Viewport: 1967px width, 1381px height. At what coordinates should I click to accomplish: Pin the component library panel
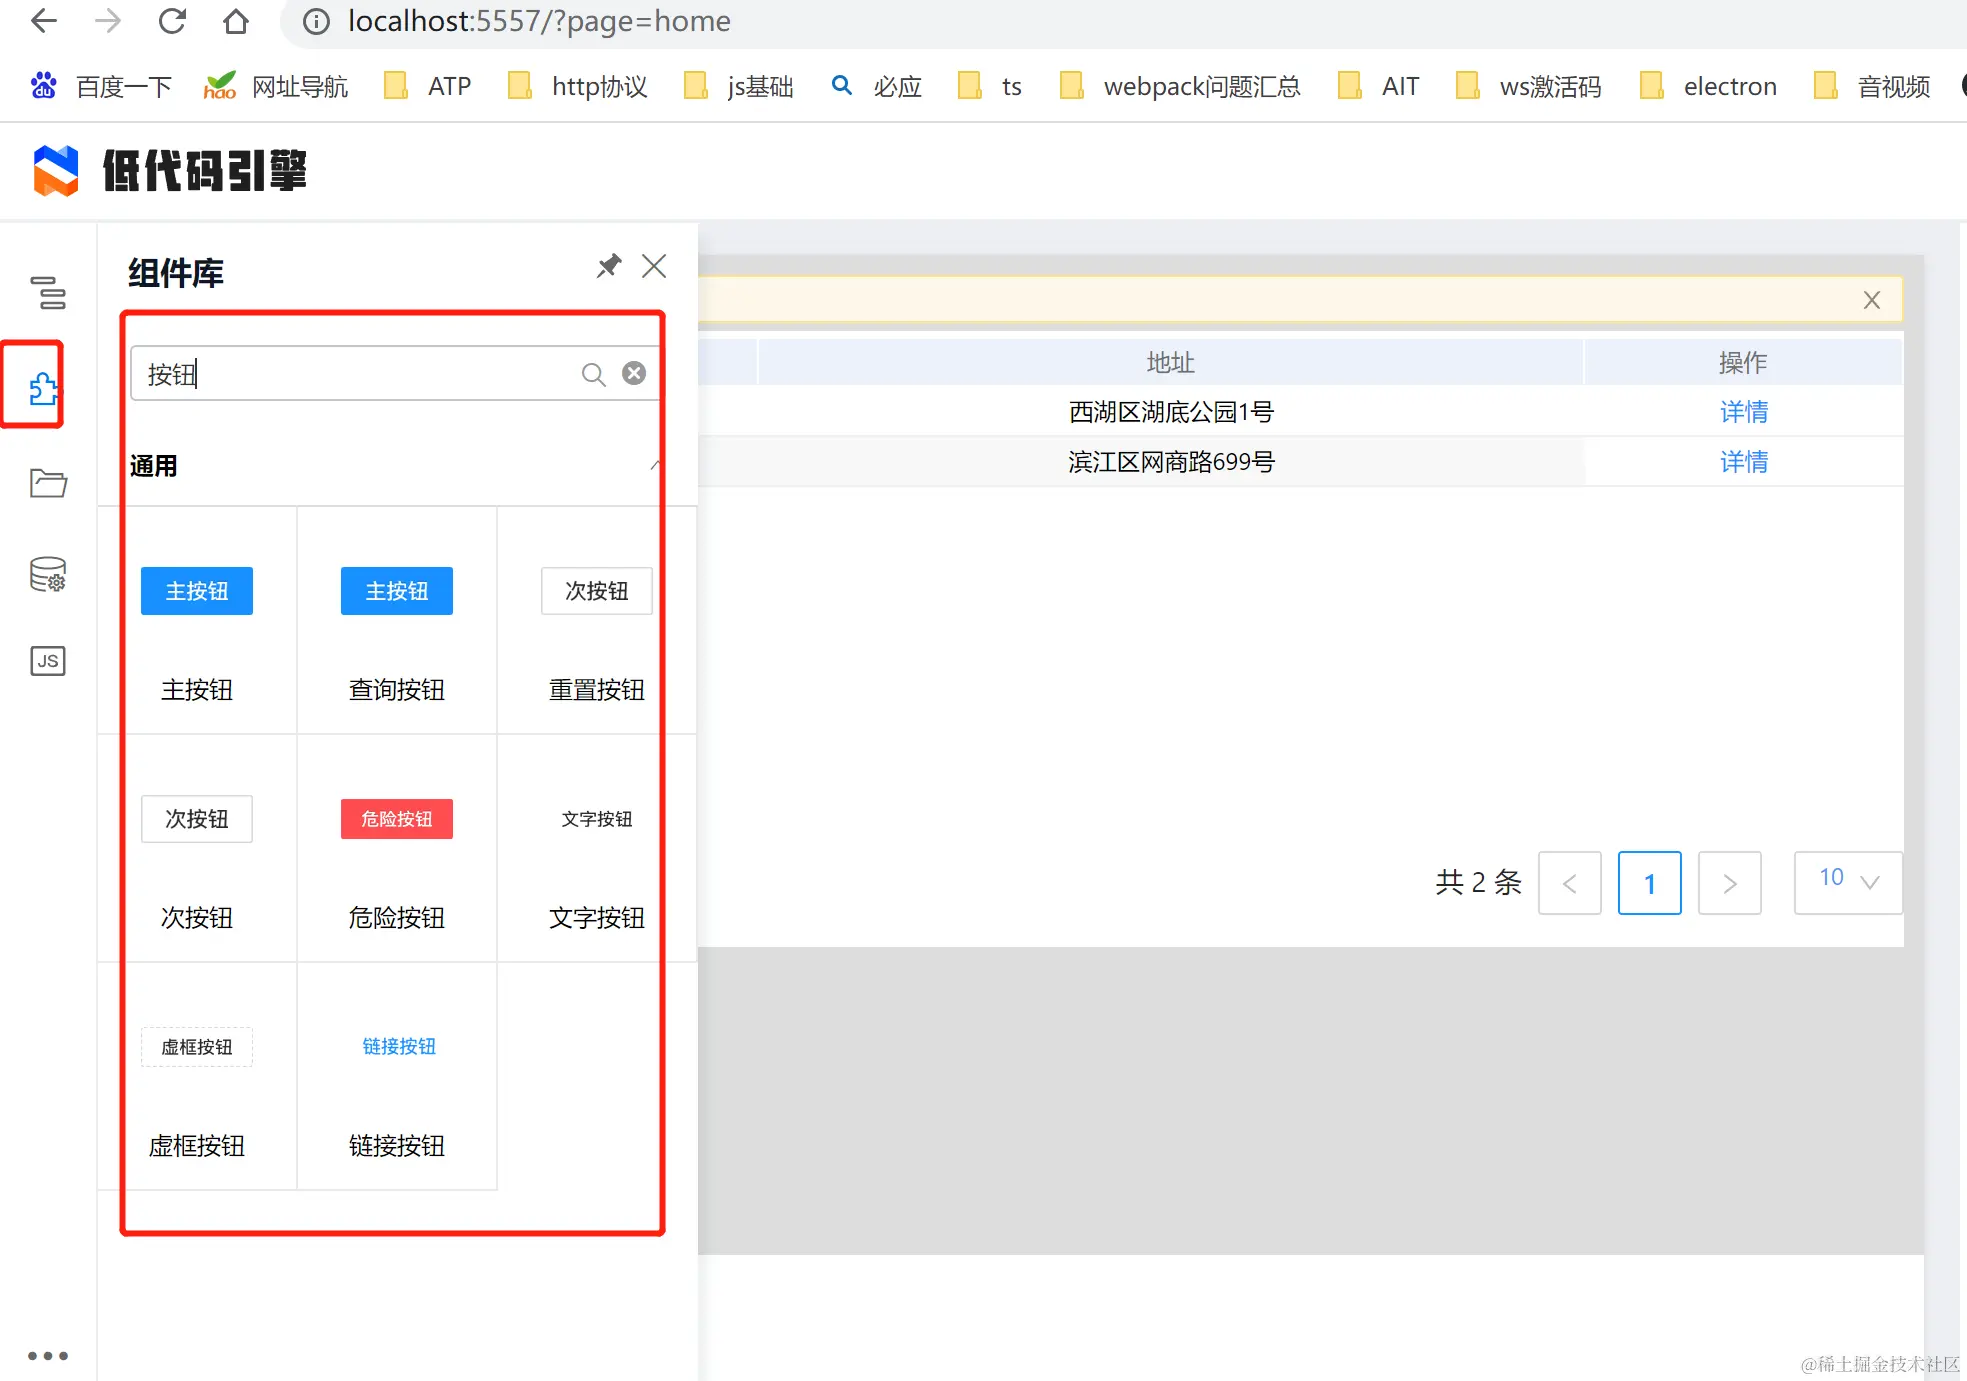(x=608, y=266)
